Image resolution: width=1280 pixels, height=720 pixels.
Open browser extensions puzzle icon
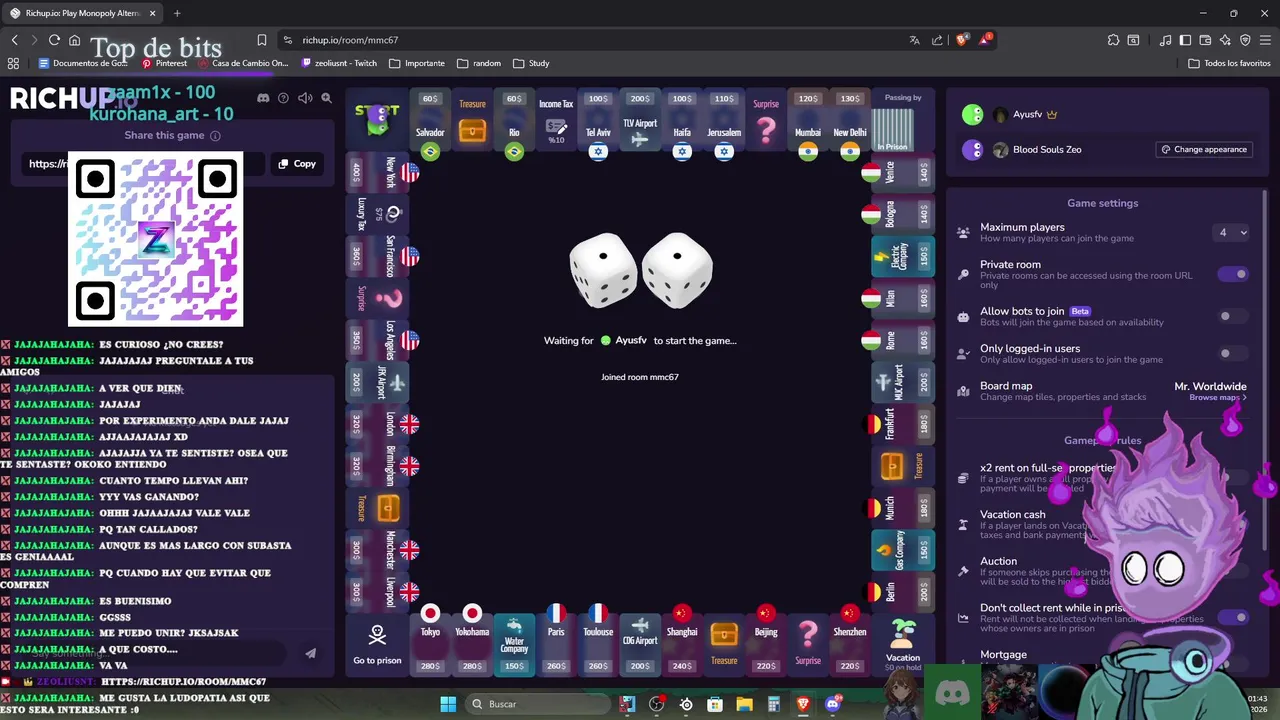click(1113, 40)
